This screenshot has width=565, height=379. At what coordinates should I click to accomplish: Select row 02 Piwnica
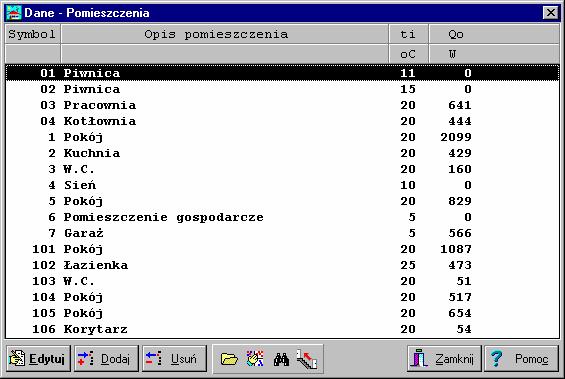coord(282,89)
